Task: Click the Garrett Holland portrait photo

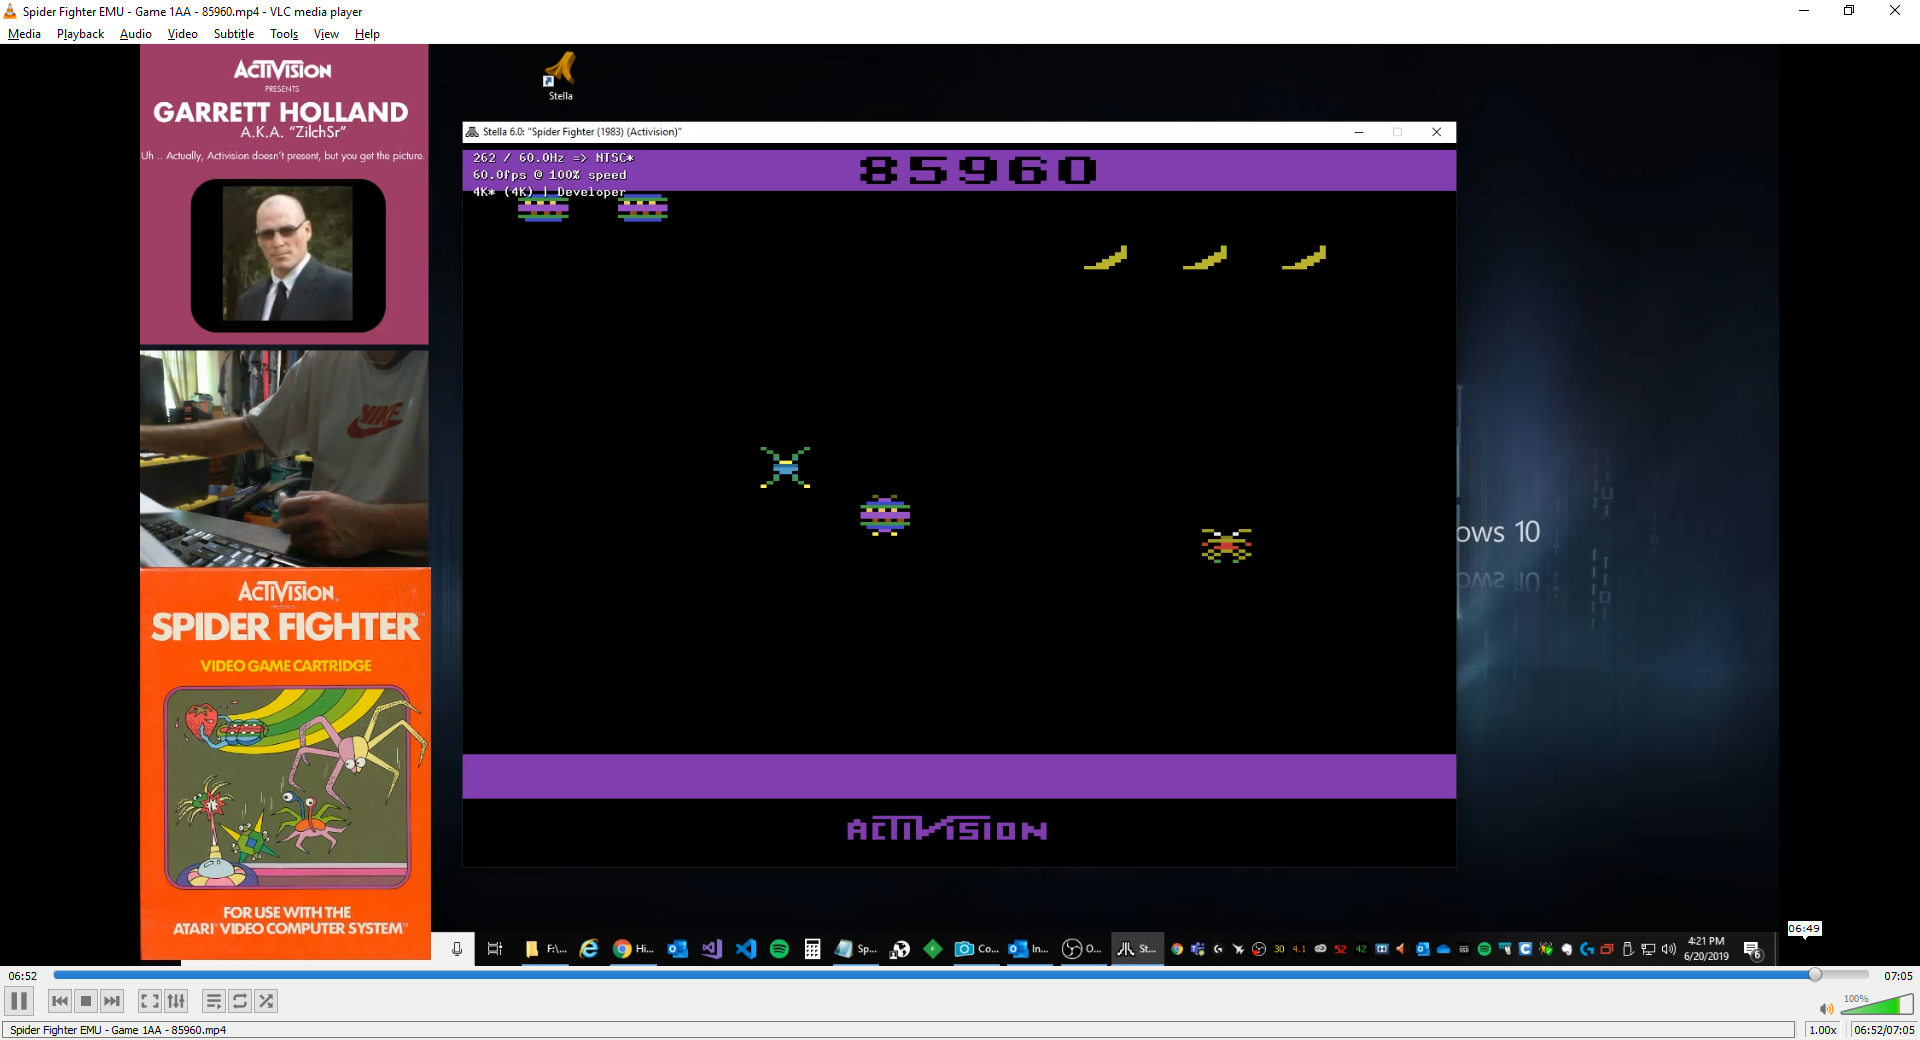Action: (x=288, y=254)
